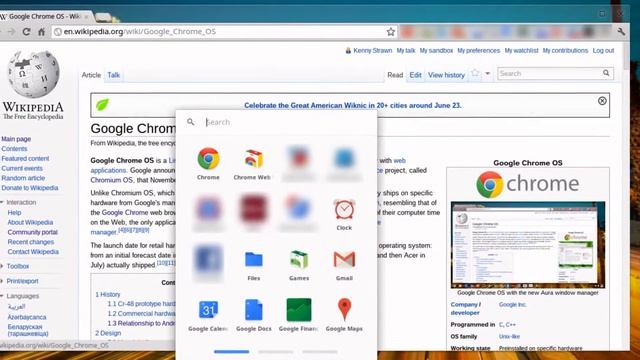The width and height of the screenshot is (640, 360).
Task: Open the Google Calendar app
Action: (208, 315)
